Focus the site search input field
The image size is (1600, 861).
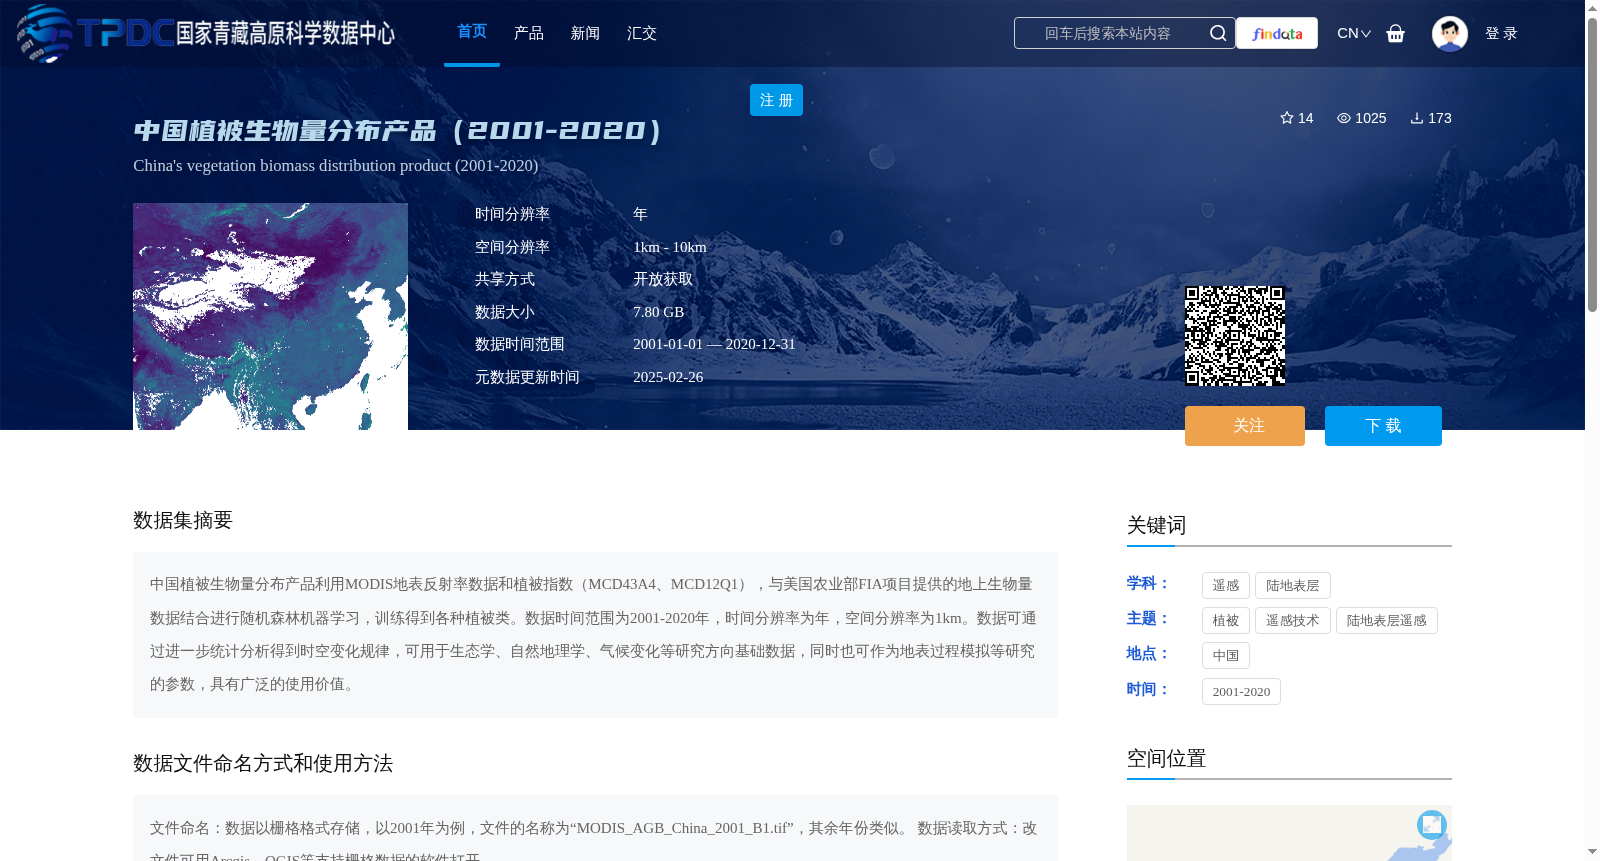pyautogui.click(x=1108, y=33)
